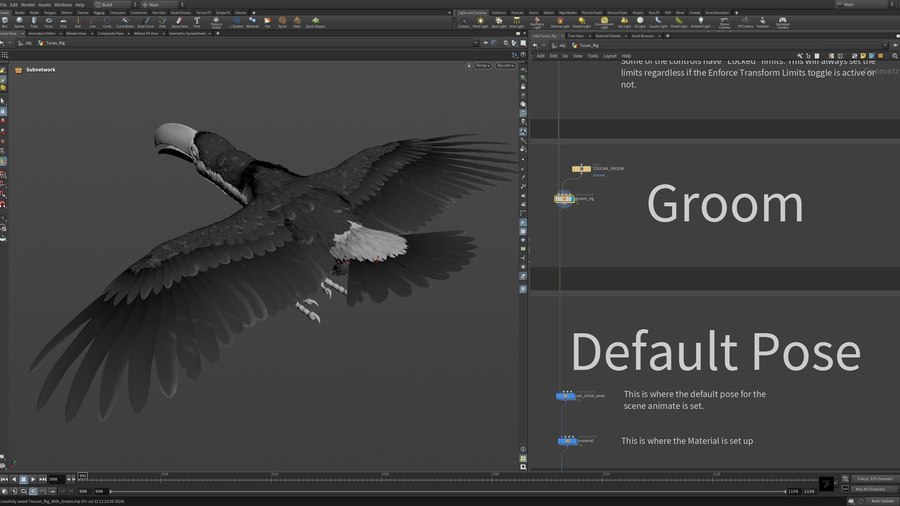Stop playback on the timeline

(x=24, y=479)
